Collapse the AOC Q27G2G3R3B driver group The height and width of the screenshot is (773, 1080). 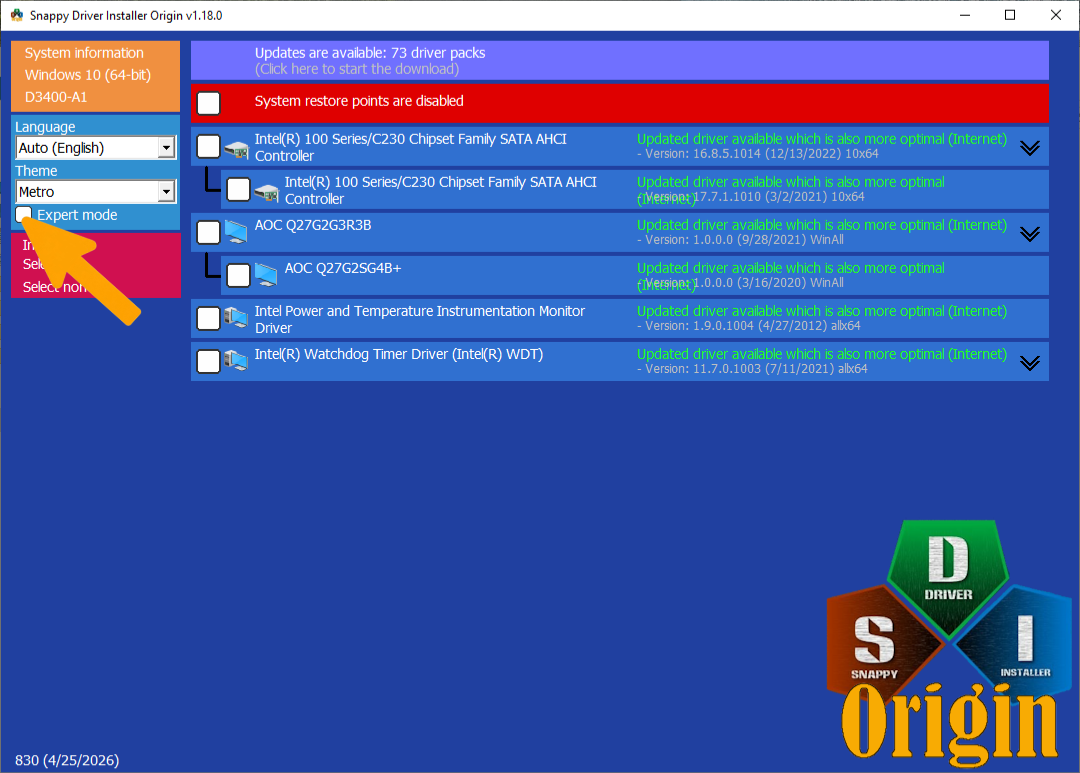1030,234
